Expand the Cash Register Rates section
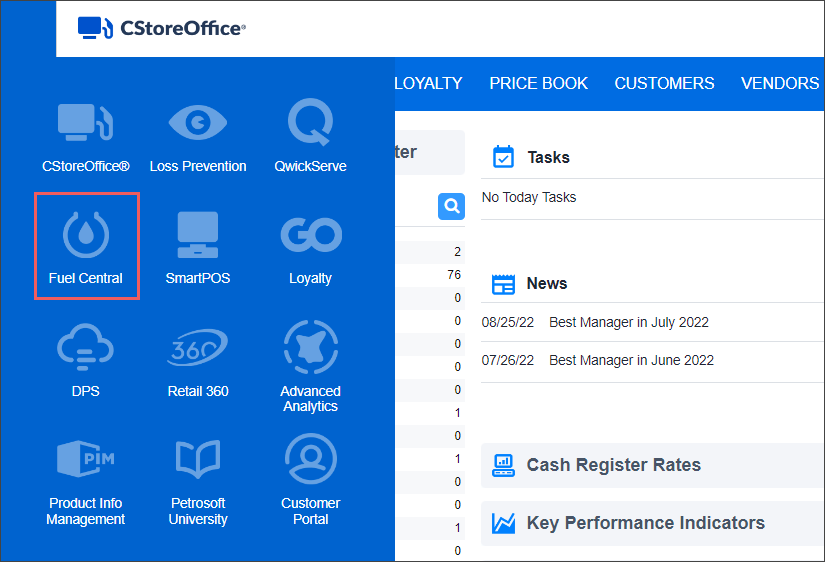Screen dimensions: 825x562 [x=613, y=465]
